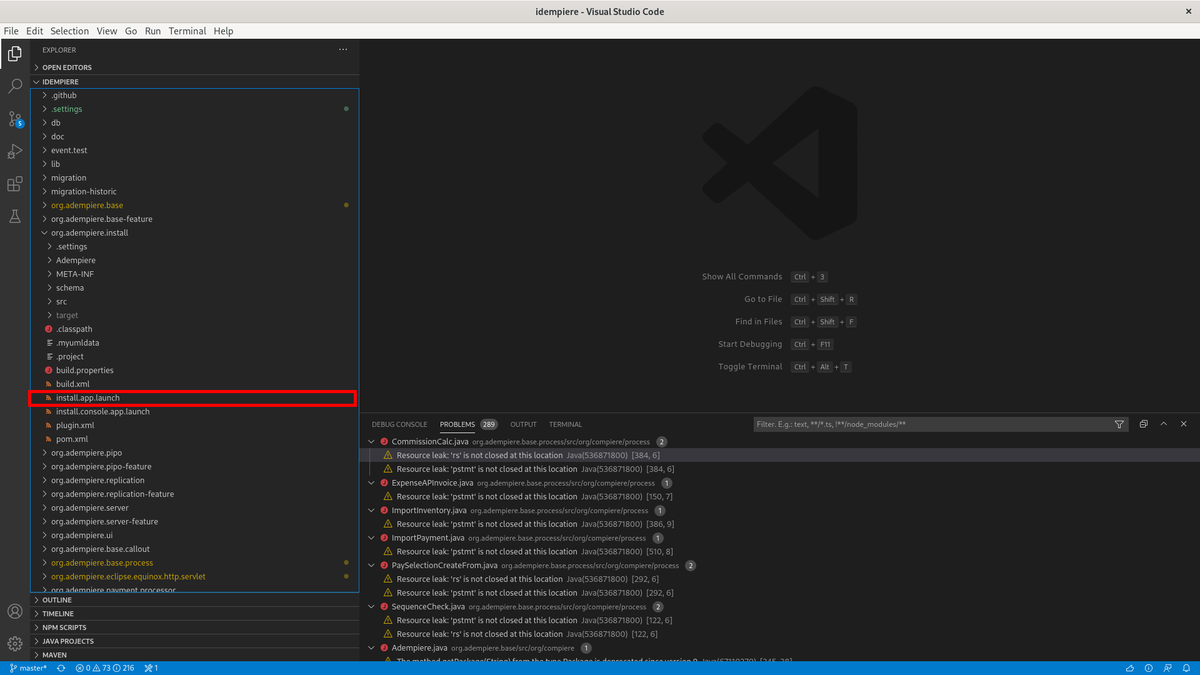Maximize the bottom panel with the chevron

point(1164,424)
